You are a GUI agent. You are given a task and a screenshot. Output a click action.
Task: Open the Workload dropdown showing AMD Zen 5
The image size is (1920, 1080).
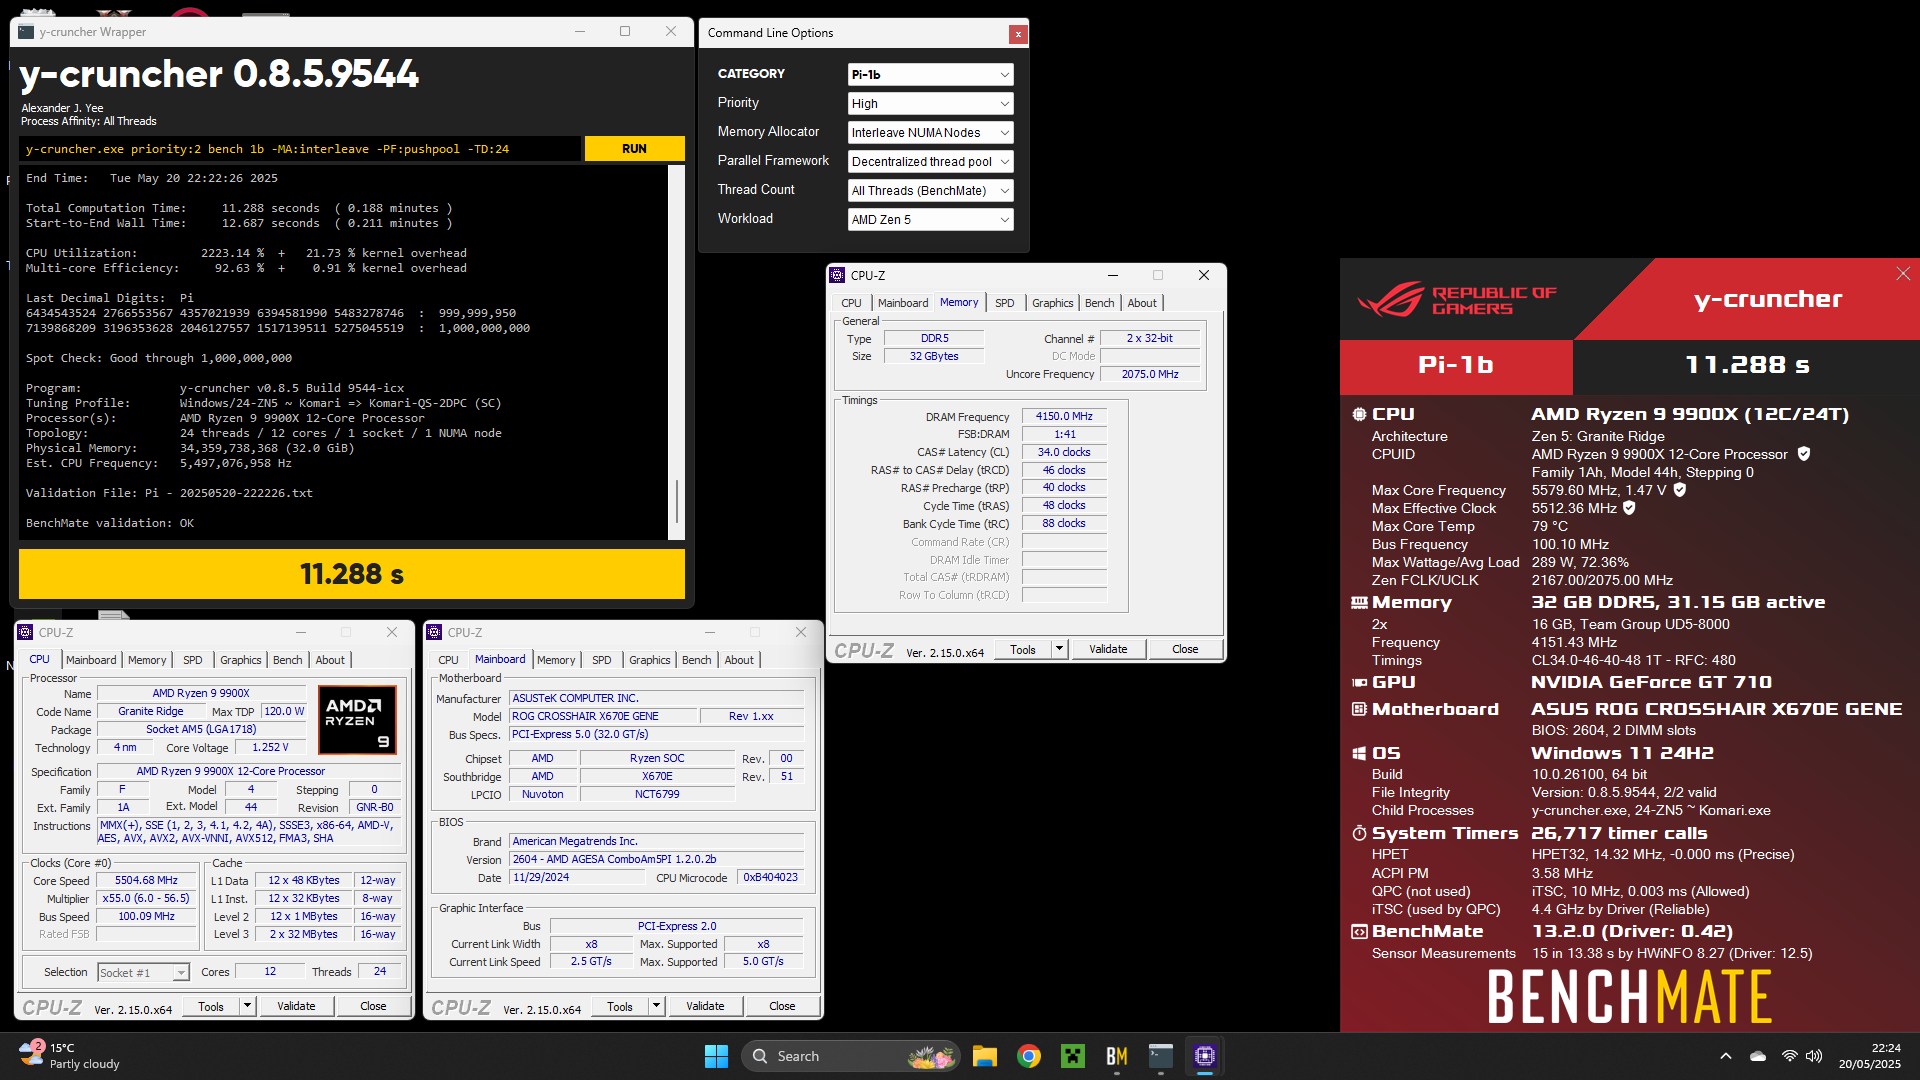[x=930, y=220]
